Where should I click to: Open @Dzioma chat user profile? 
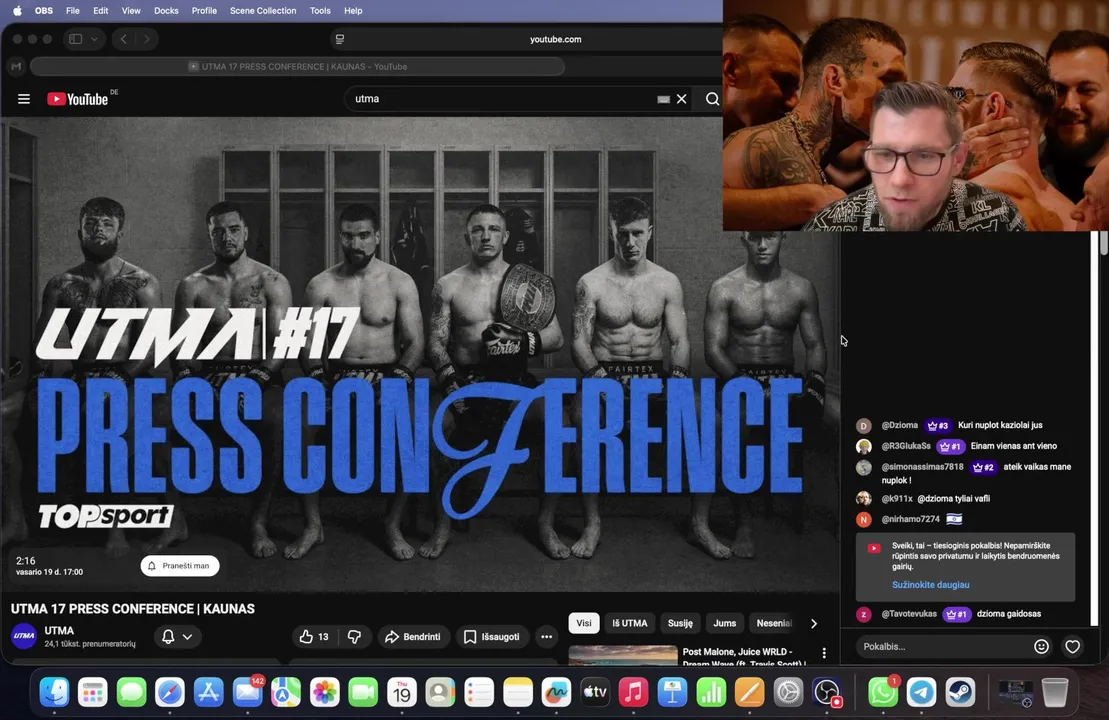[x=899, y=425]
